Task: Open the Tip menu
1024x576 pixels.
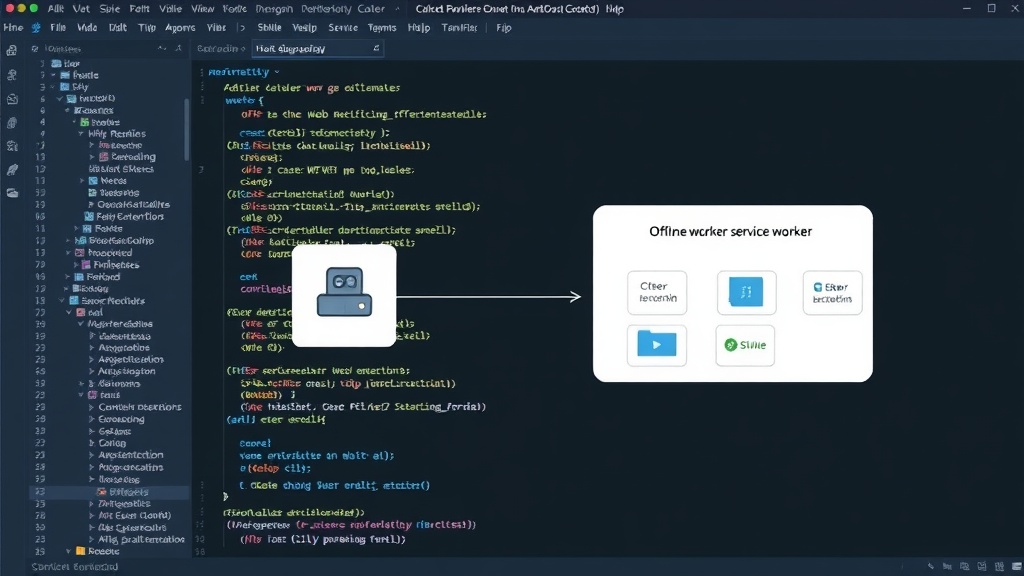Action: pyautogui.click(x=147, y=27)
